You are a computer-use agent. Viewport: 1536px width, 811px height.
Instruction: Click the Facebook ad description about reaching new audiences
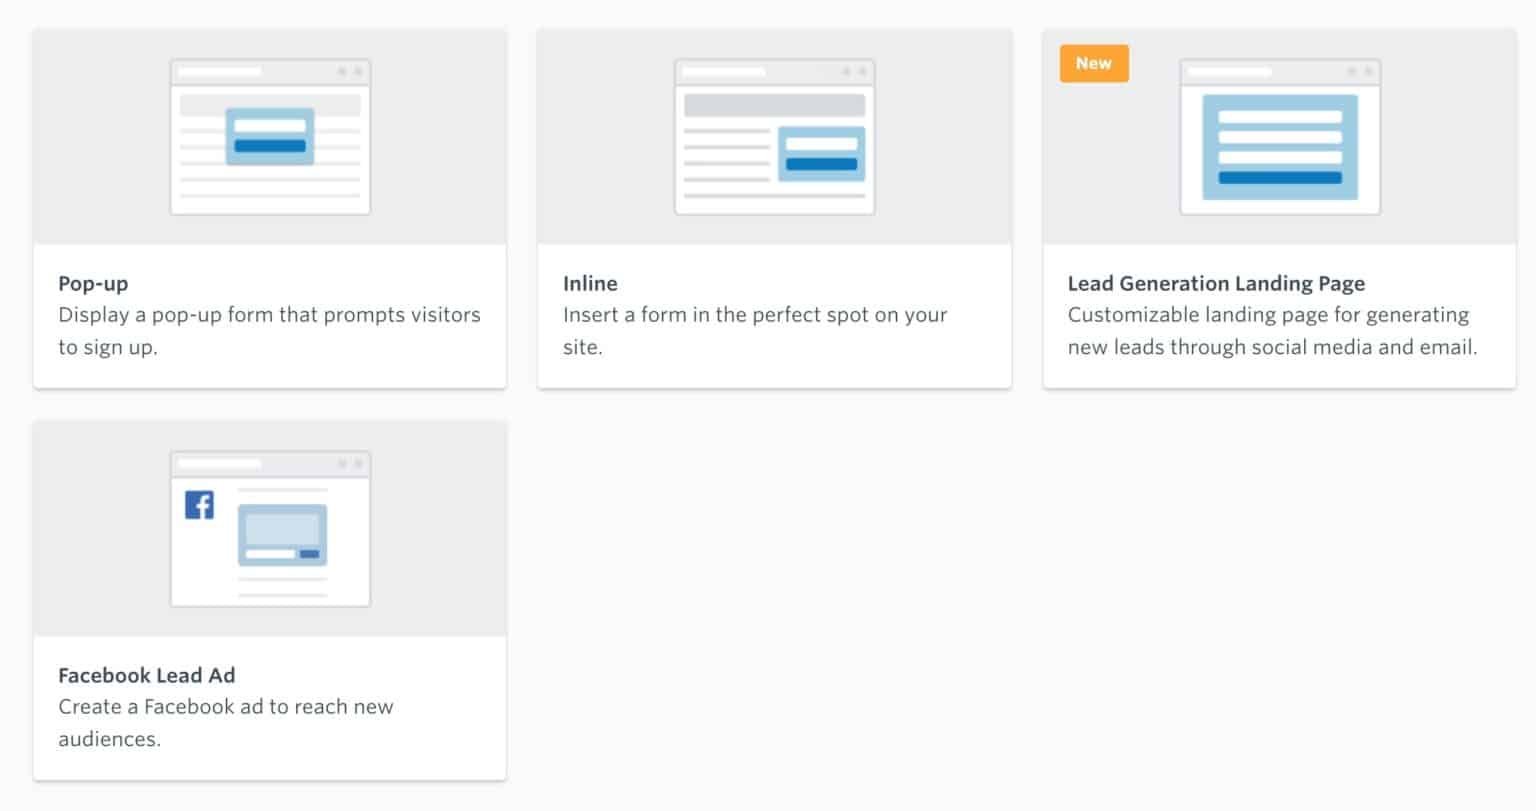point(226,722)
